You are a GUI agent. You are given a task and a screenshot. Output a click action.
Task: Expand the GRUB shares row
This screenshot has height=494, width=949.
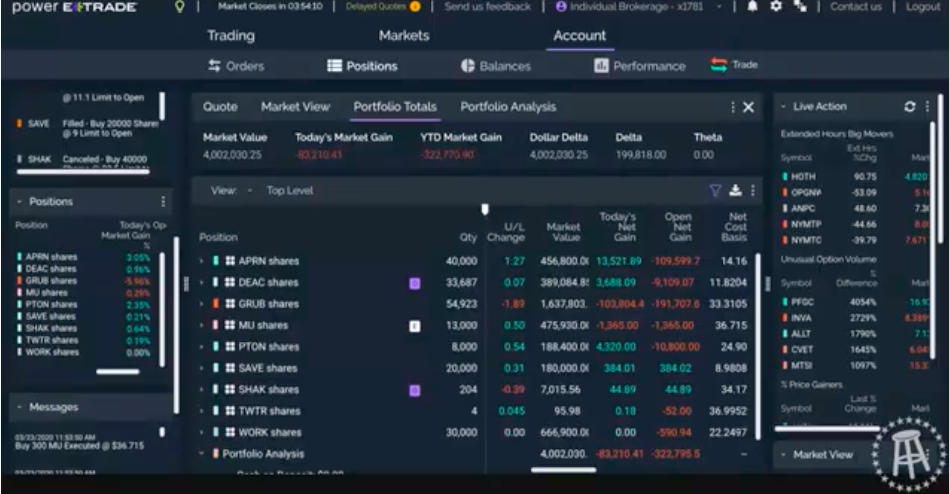202,304
